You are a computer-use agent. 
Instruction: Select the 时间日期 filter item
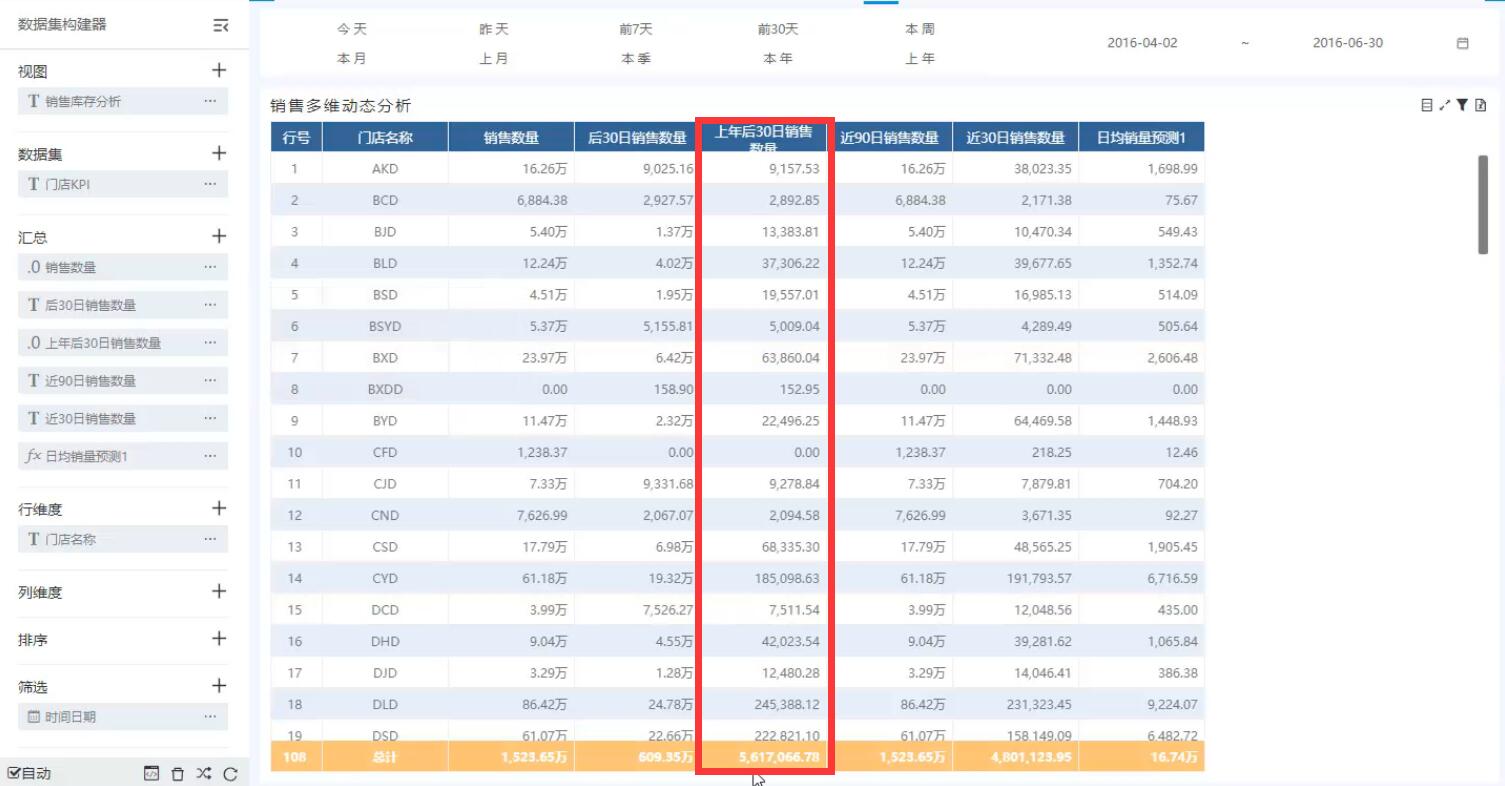click(123, 717)
